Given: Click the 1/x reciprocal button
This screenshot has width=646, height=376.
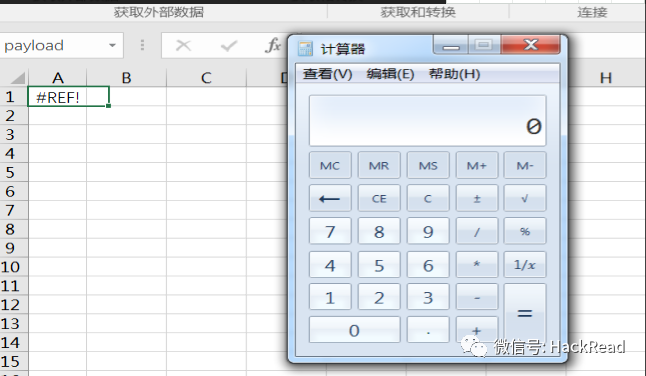Looking at the screenshot, I should 525,265.
